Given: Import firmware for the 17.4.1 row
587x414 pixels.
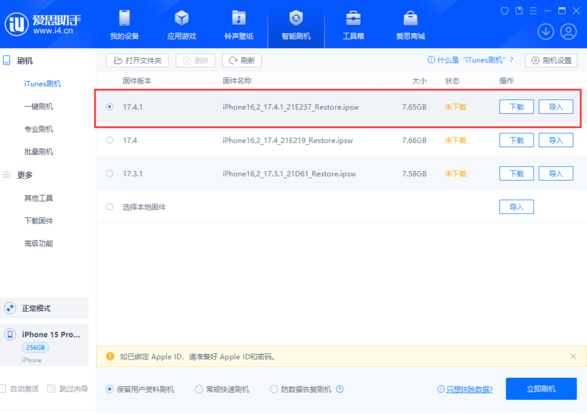Looking at the screenshot, I should tap(556, 107).
